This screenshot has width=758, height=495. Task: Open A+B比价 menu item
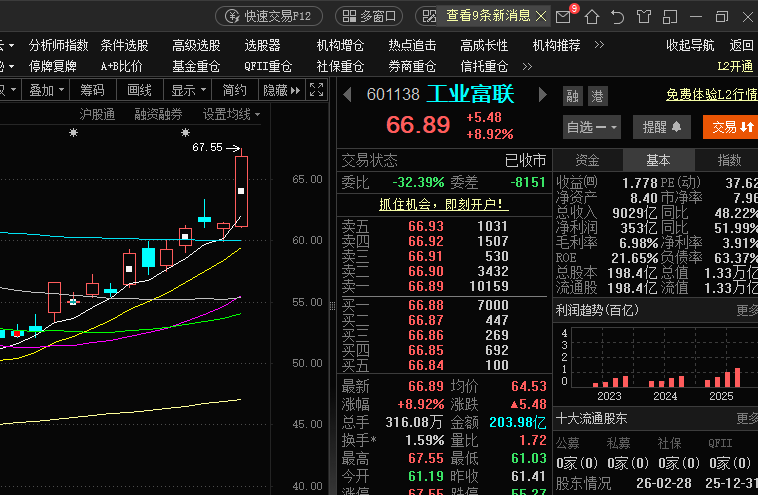[121, 66]
